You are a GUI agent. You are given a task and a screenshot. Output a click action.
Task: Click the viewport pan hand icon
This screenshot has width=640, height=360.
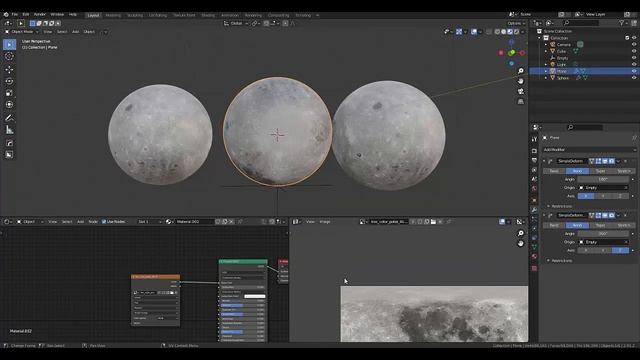521,81
